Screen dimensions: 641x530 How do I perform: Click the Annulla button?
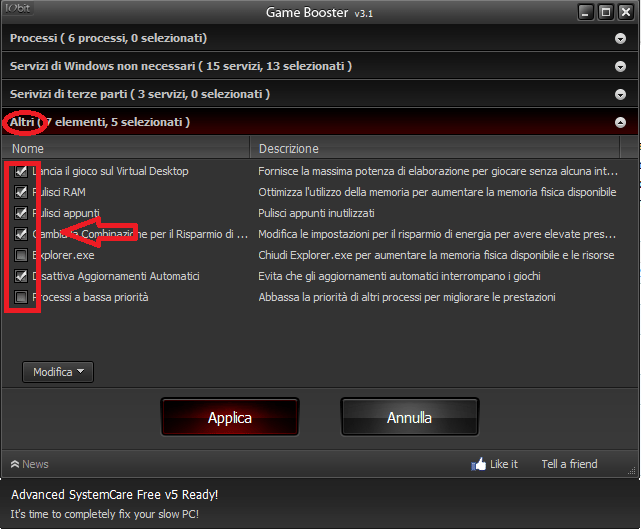[410, 417]
